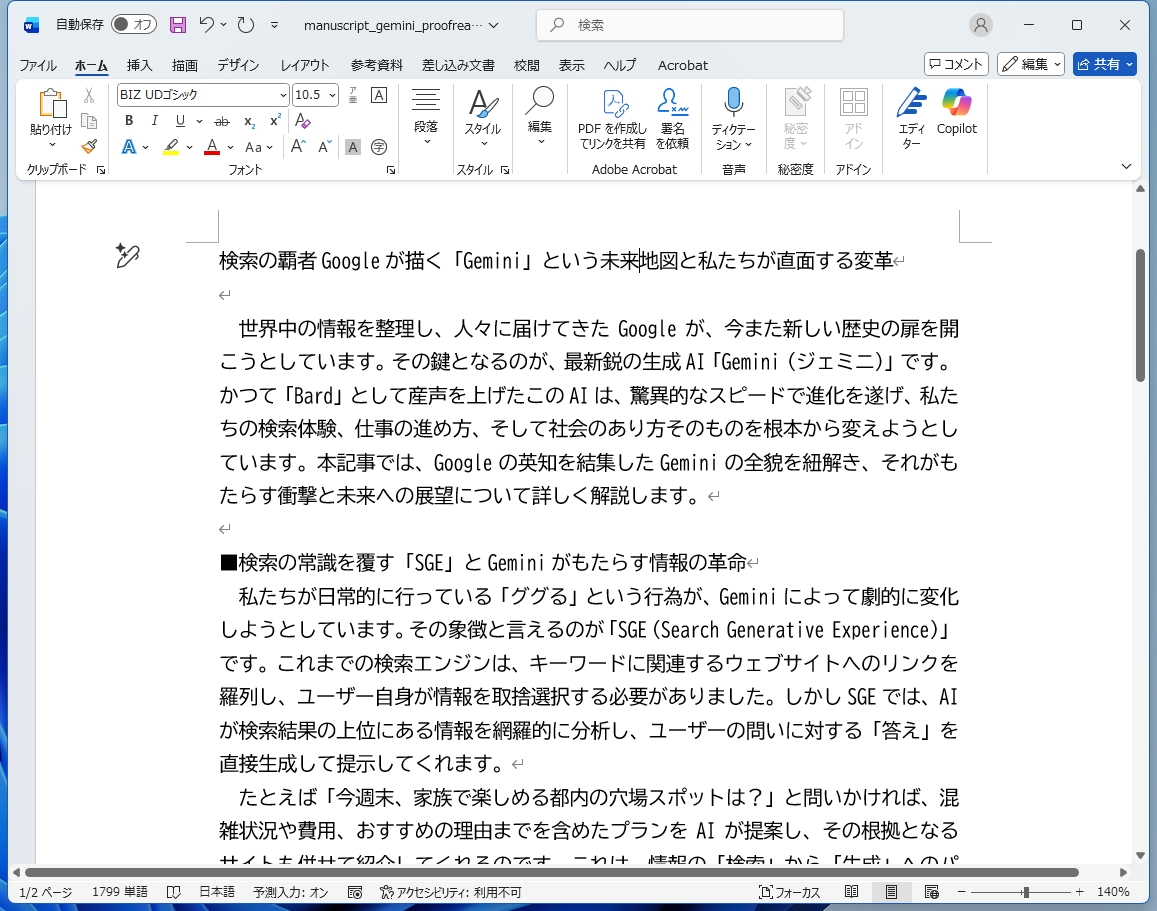Click the zoom slider handle

(x=1026, y=892)
